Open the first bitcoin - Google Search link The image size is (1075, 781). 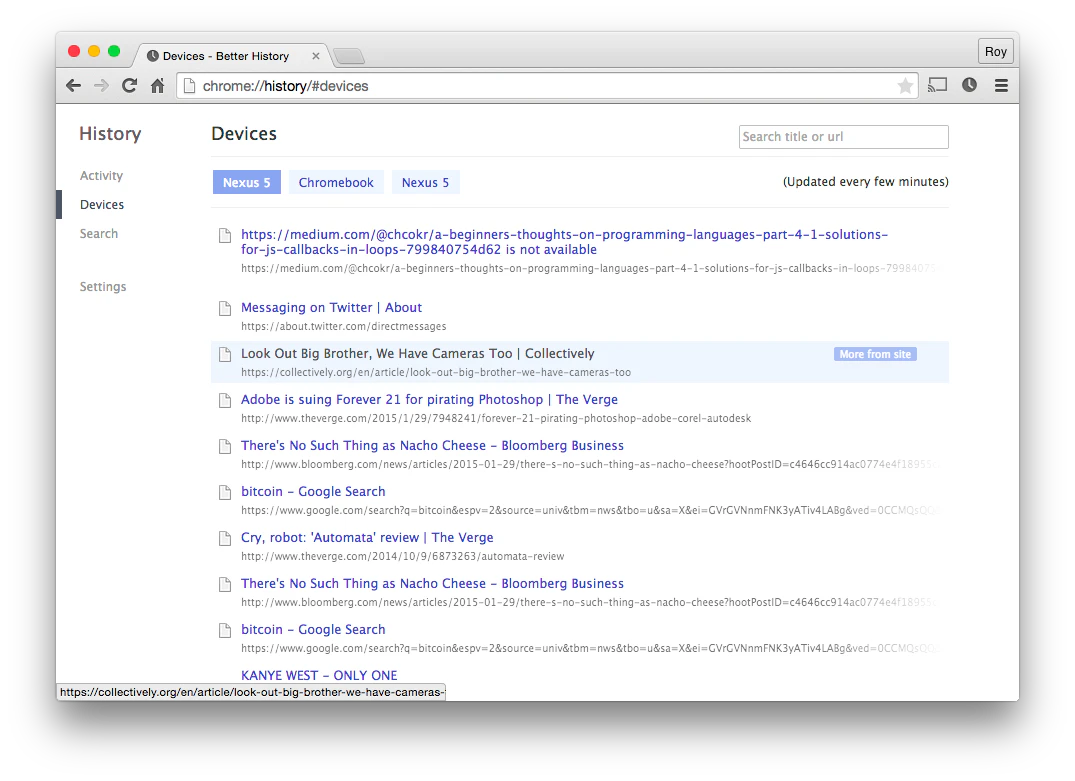(313, 492)
